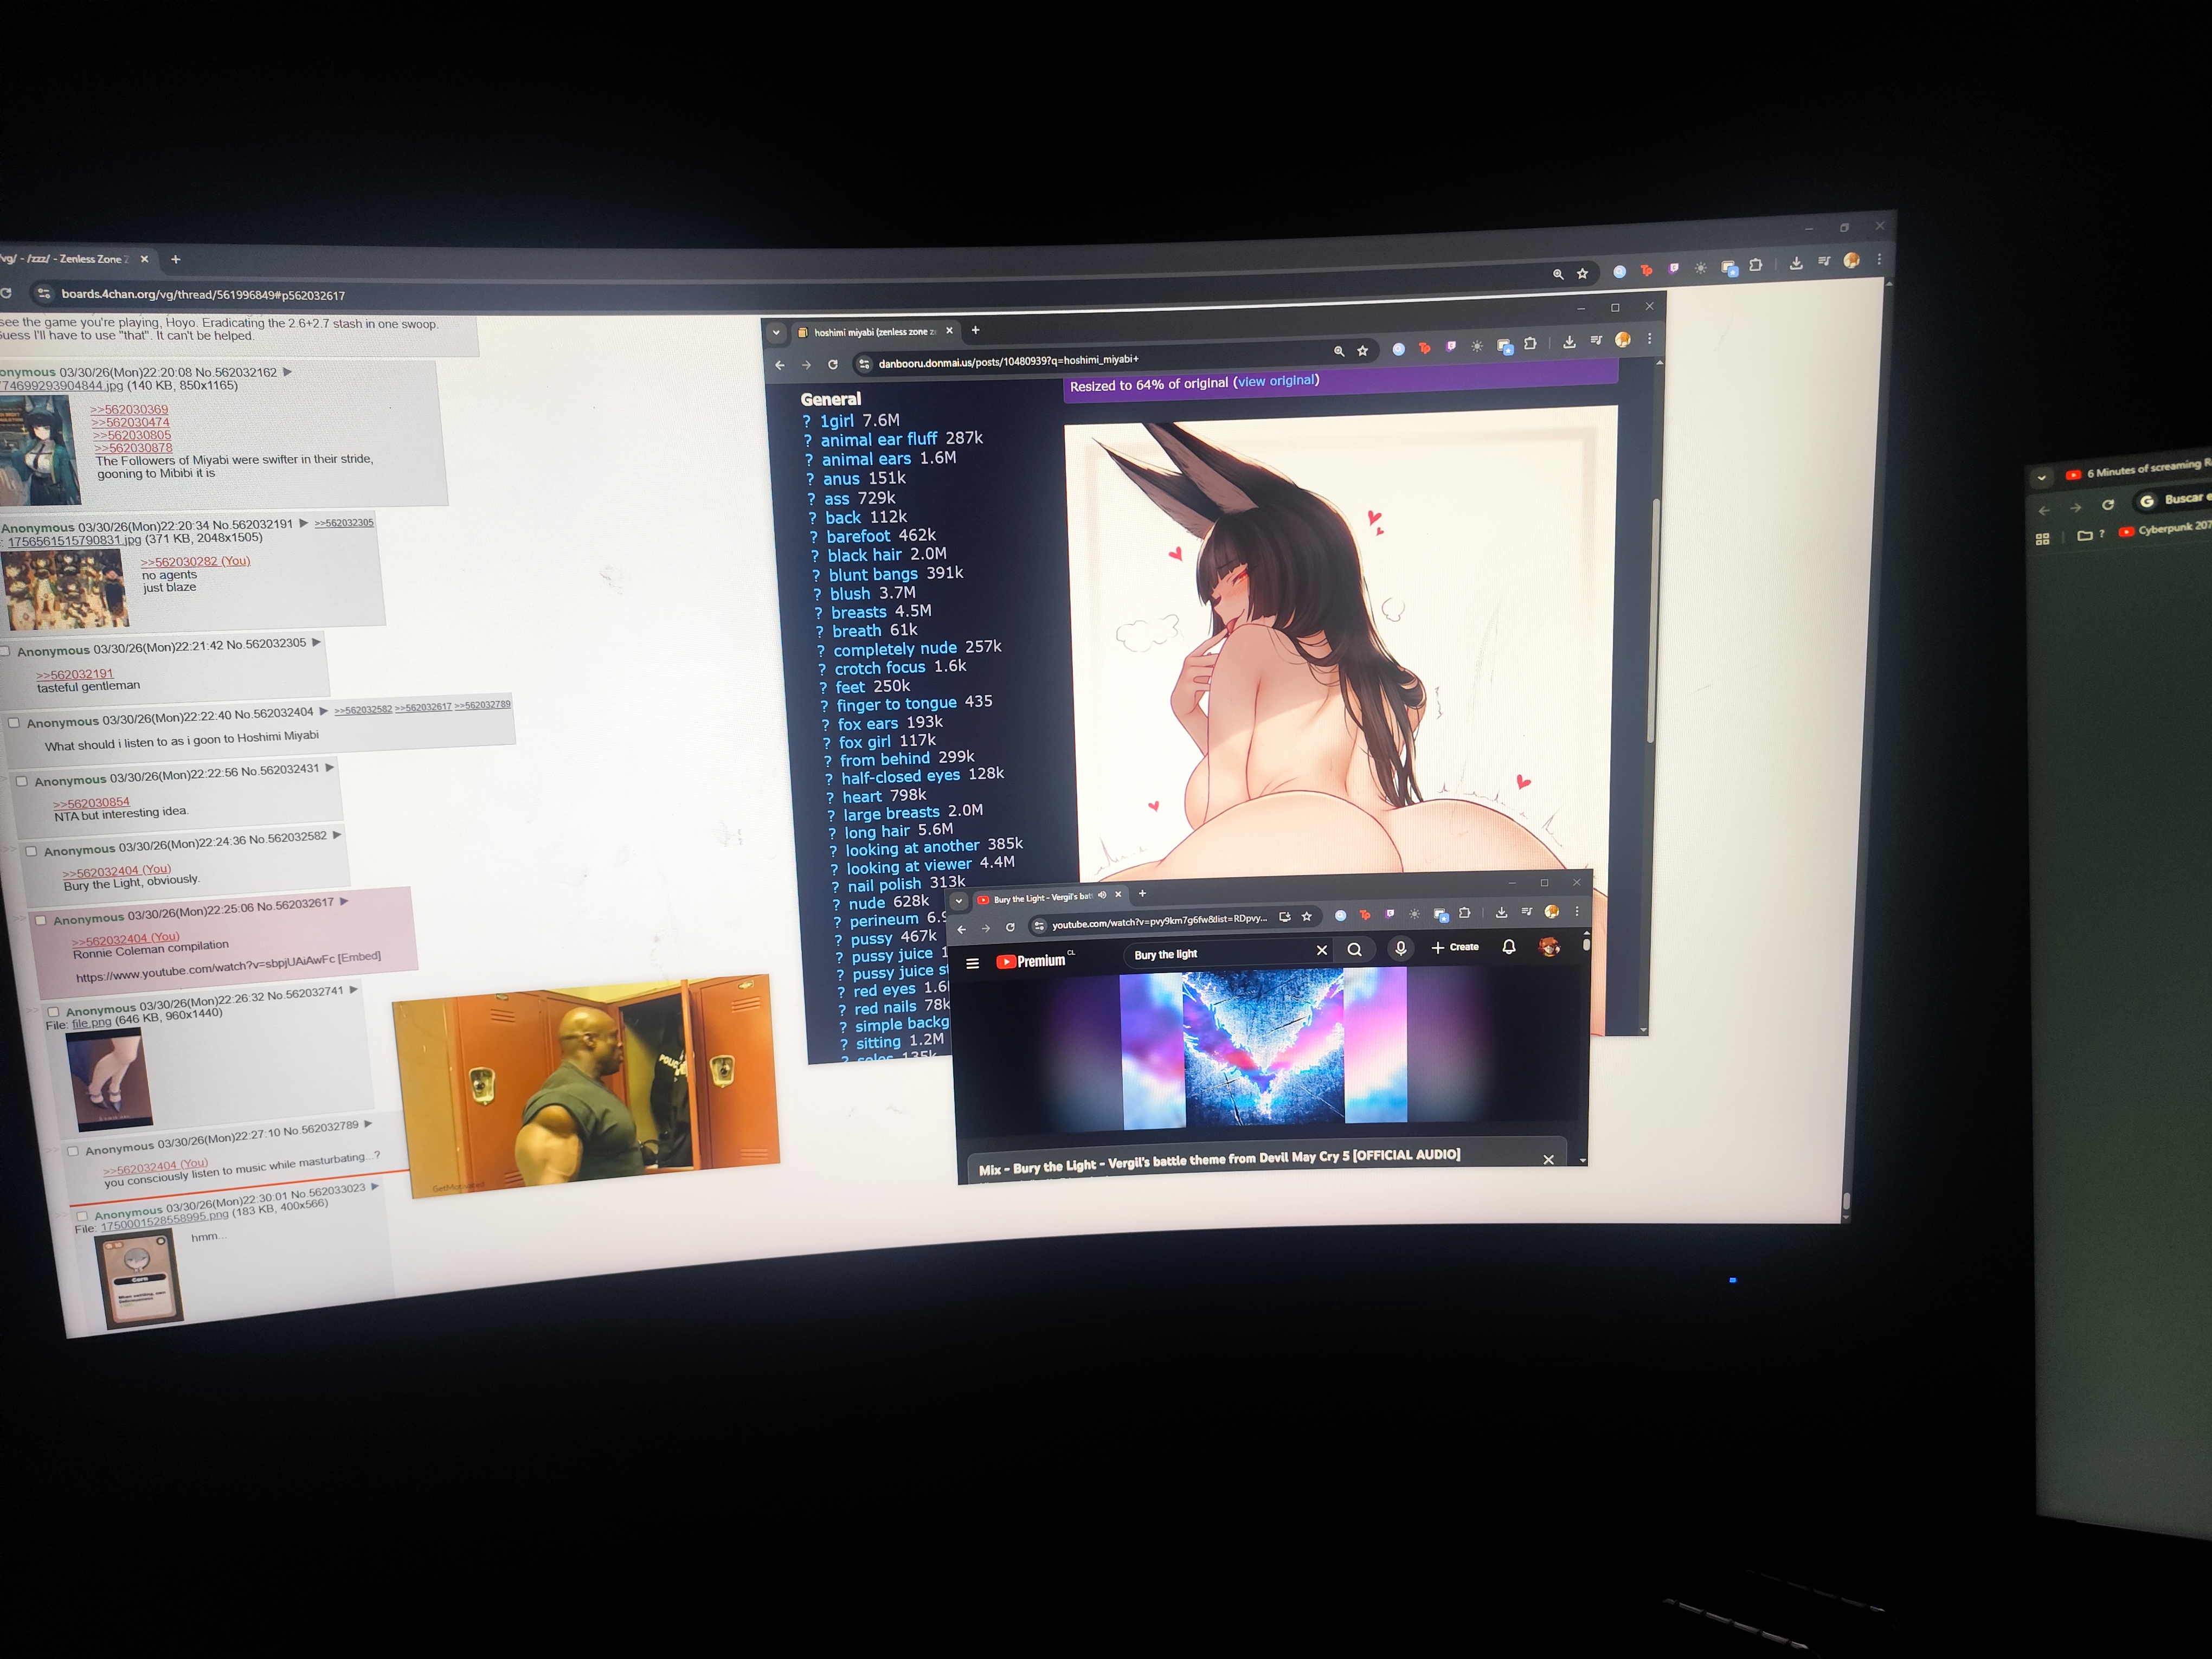Click the 'view original' link
The width and height of the screenshot is (2212, 1659).
pos(1276,381)
